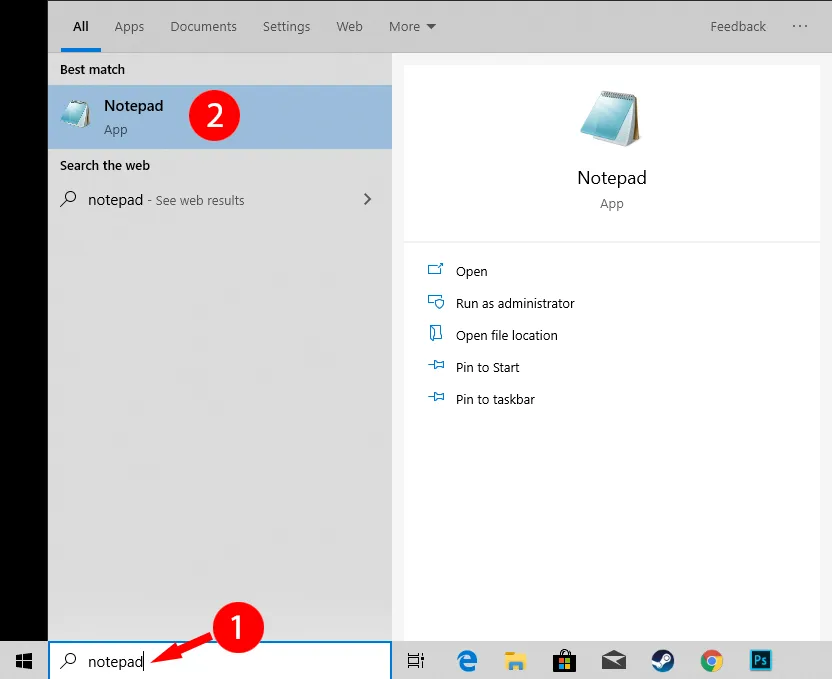Click the Task View icon
Image resolution: width=832 pixels, height=679 pixels.
click(x=416, y=661)
